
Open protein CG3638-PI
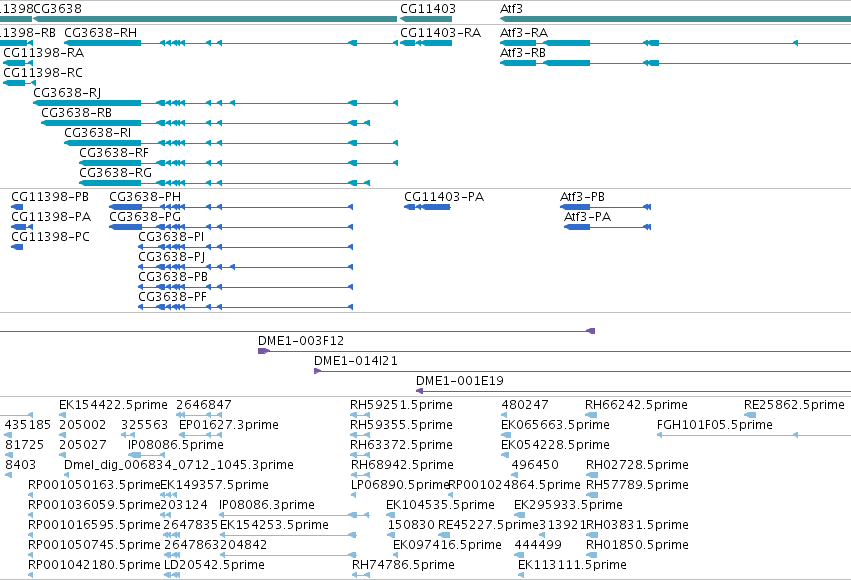(171, 237)
